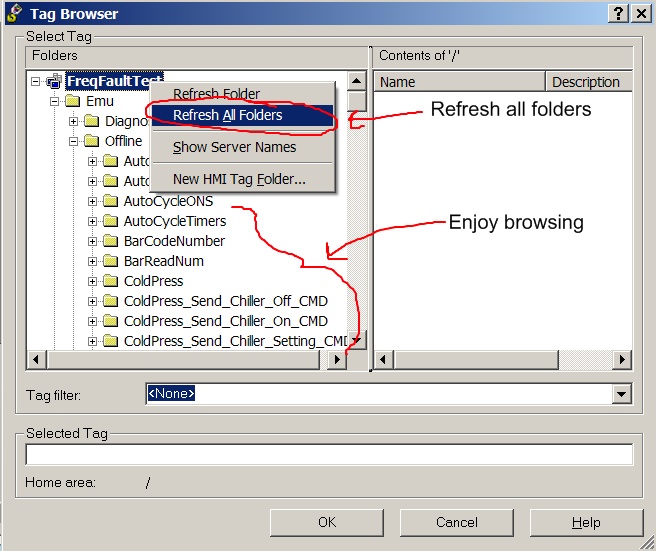Screen dimensions: 656x551
Task: Click the Tag Browser title bar icon
Action: (x=15, y=13)
